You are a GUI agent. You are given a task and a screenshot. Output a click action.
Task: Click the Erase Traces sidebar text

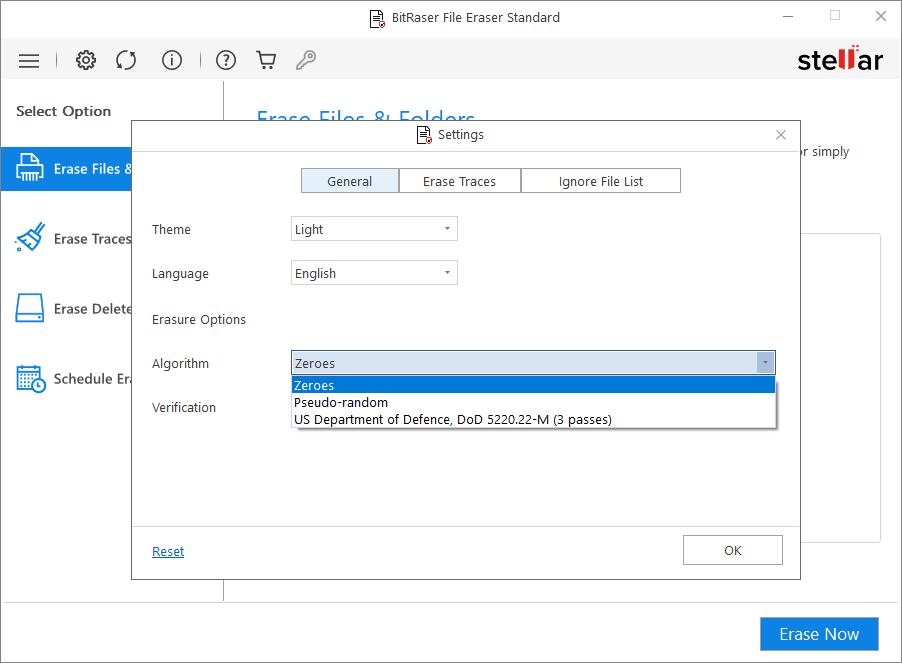pos(93,239)
